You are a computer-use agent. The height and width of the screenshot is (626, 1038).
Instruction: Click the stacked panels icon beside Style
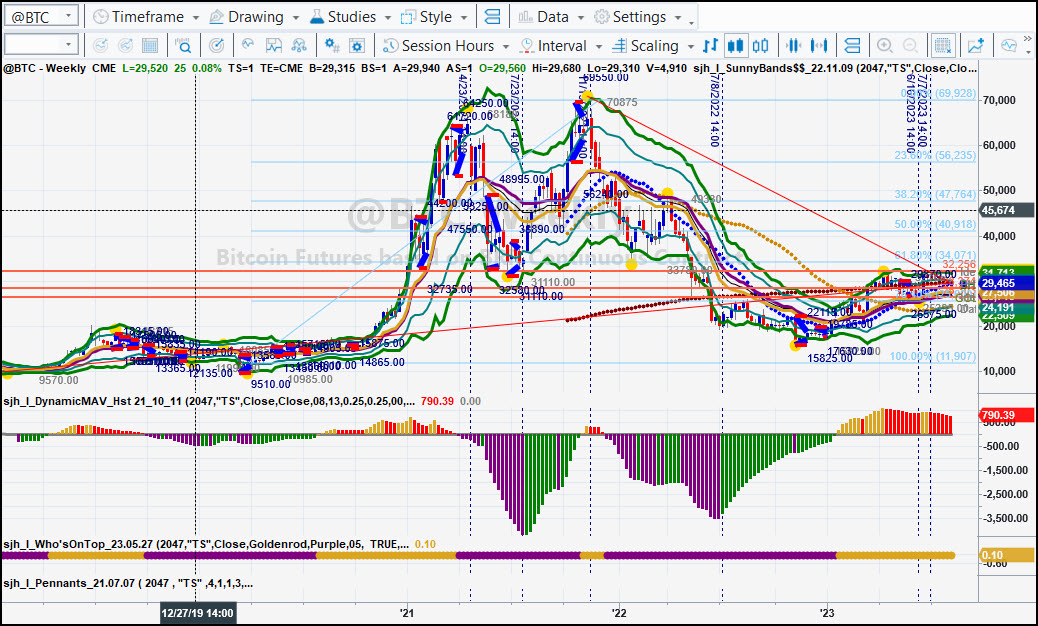point(492,17)
